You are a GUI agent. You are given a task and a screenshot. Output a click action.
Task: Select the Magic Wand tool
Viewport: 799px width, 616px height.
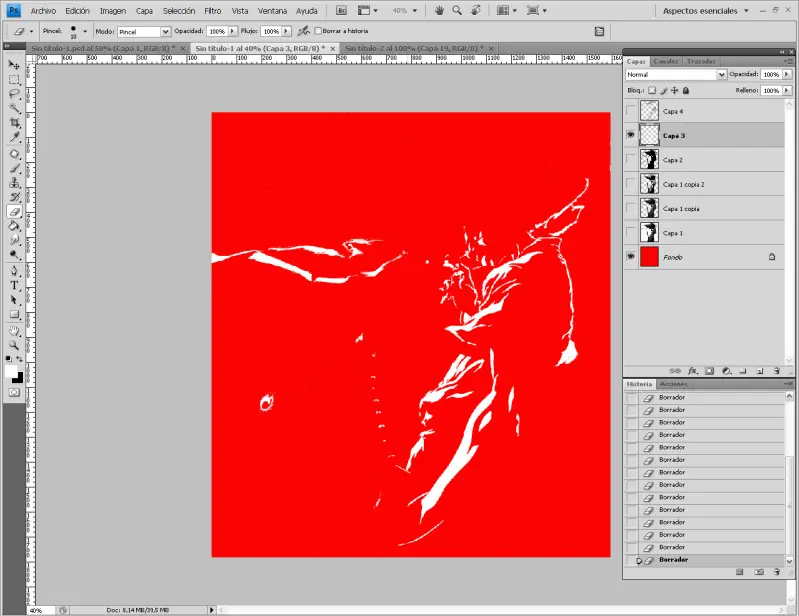pyautogui.click(x=14, y=108)
